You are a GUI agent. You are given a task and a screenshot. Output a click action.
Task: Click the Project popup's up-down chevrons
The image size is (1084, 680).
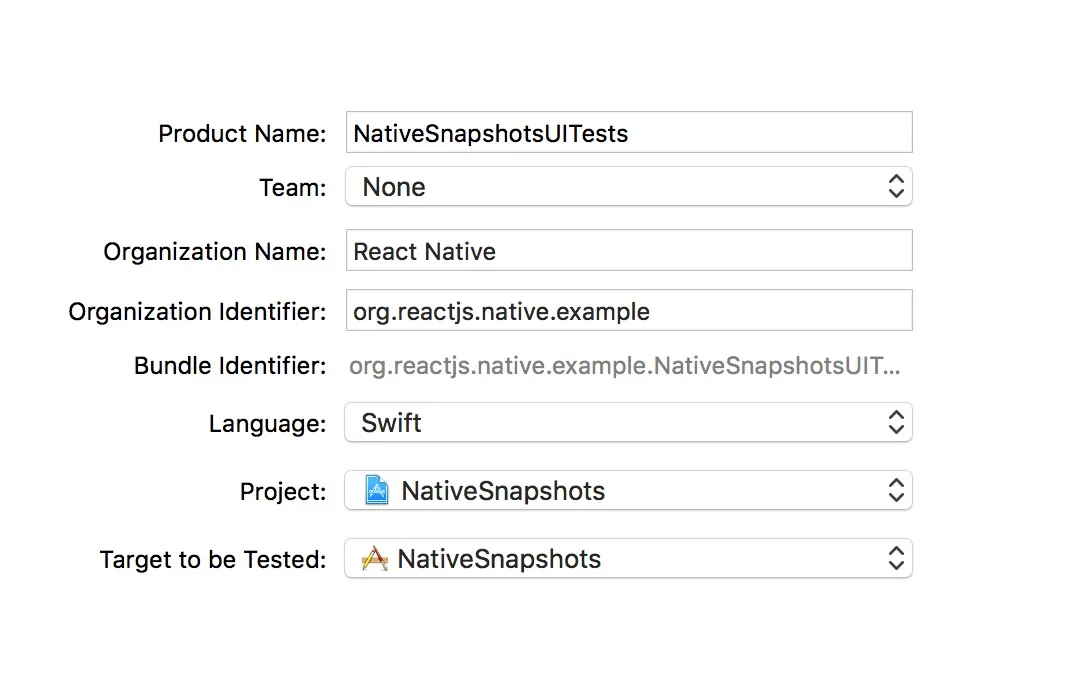tap(896, 491)
